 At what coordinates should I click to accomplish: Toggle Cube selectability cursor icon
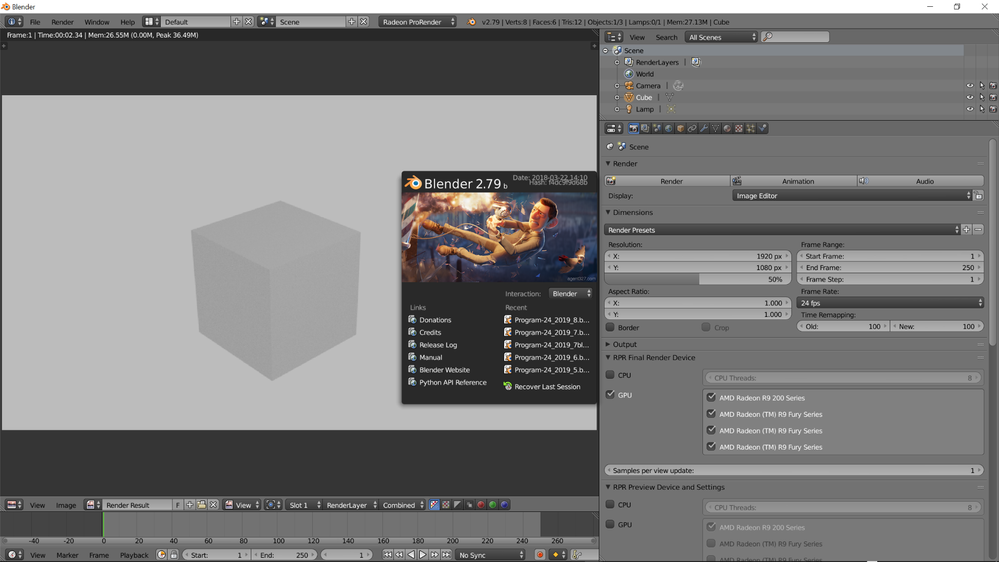(981, 97)
